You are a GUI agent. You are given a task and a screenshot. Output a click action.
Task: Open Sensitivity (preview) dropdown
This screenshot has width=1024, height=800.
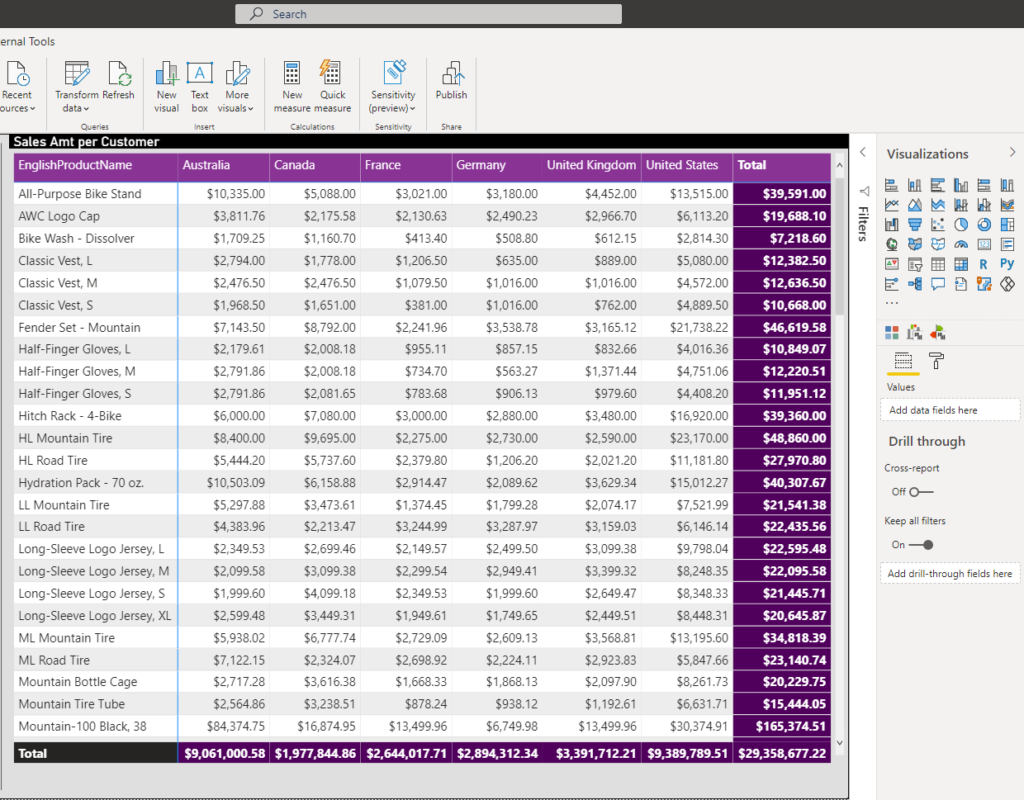(393, 101)
